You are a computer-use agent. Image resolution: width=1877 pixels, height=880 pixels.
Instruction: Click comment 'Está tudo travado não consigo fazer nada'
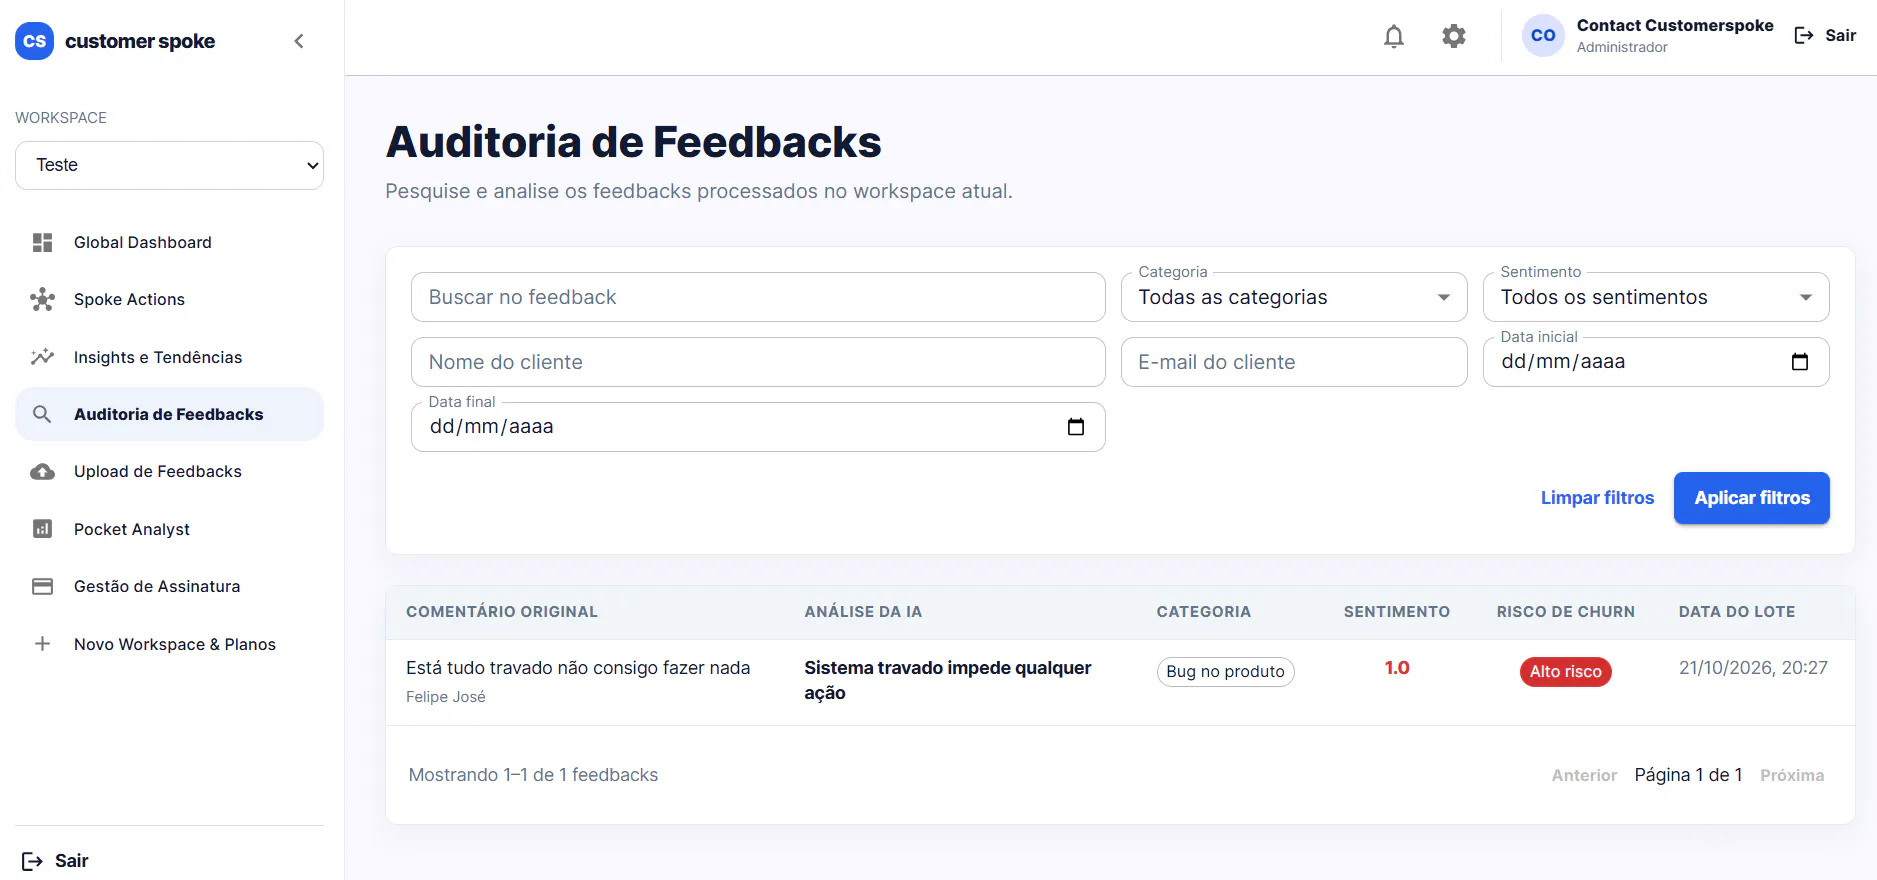click(578, 668)
